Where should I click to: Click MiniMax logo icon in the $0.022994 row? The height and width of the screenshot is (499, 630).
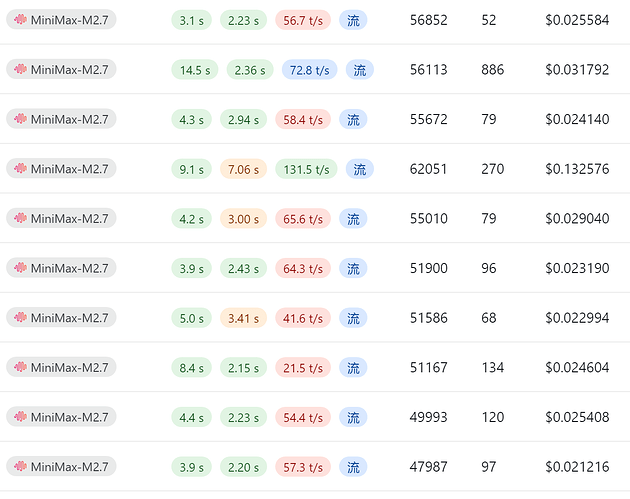[20, 317]
